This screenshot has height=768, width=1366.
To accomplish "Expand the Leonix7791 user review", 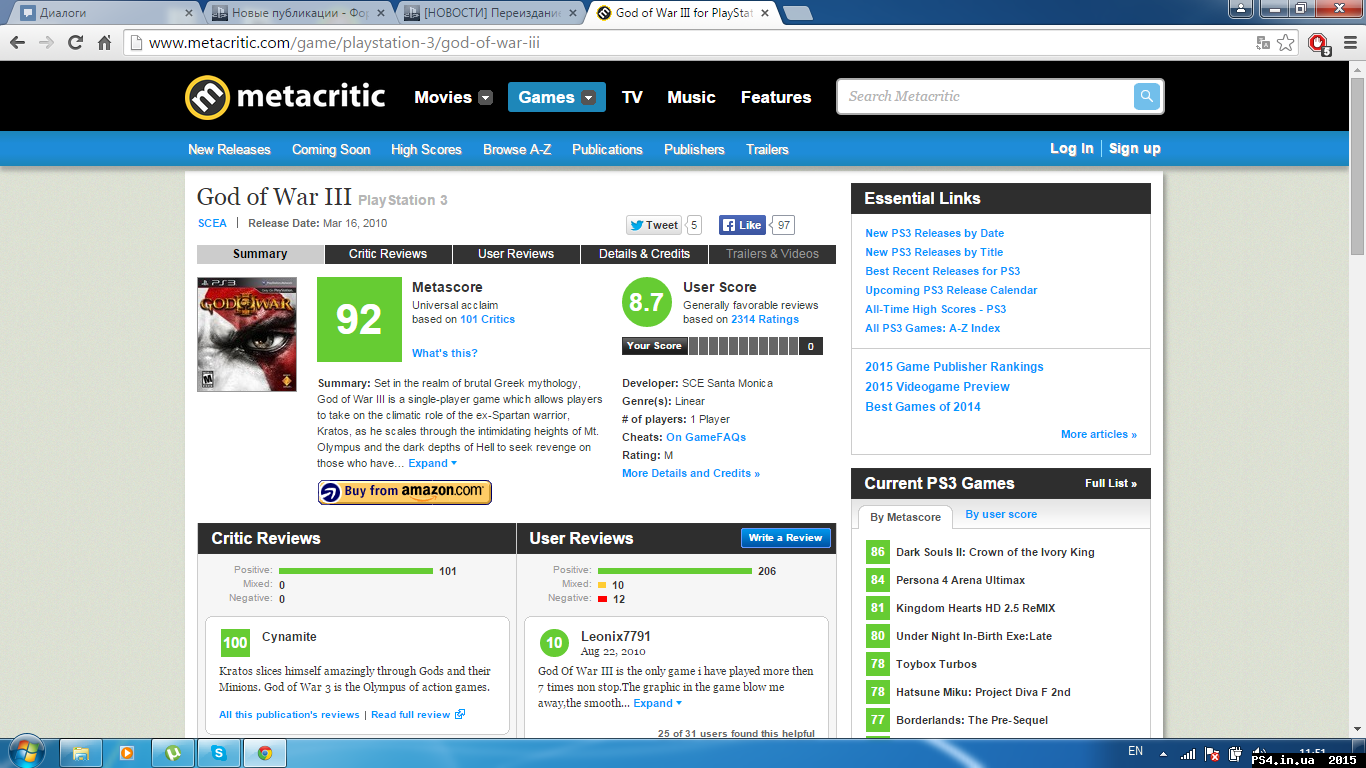I will click(x=658, y=703).
